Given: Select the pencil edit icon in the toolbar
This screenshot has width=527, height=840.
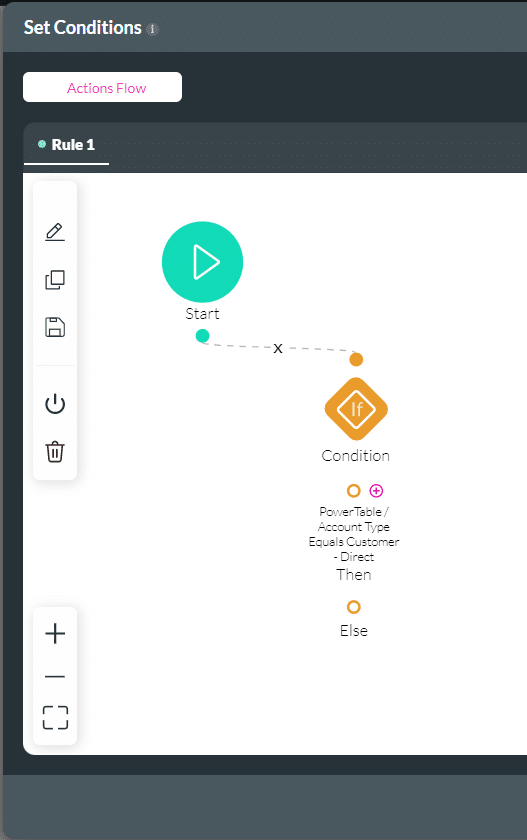Looking at the screenshot, I should click(55, 232).
